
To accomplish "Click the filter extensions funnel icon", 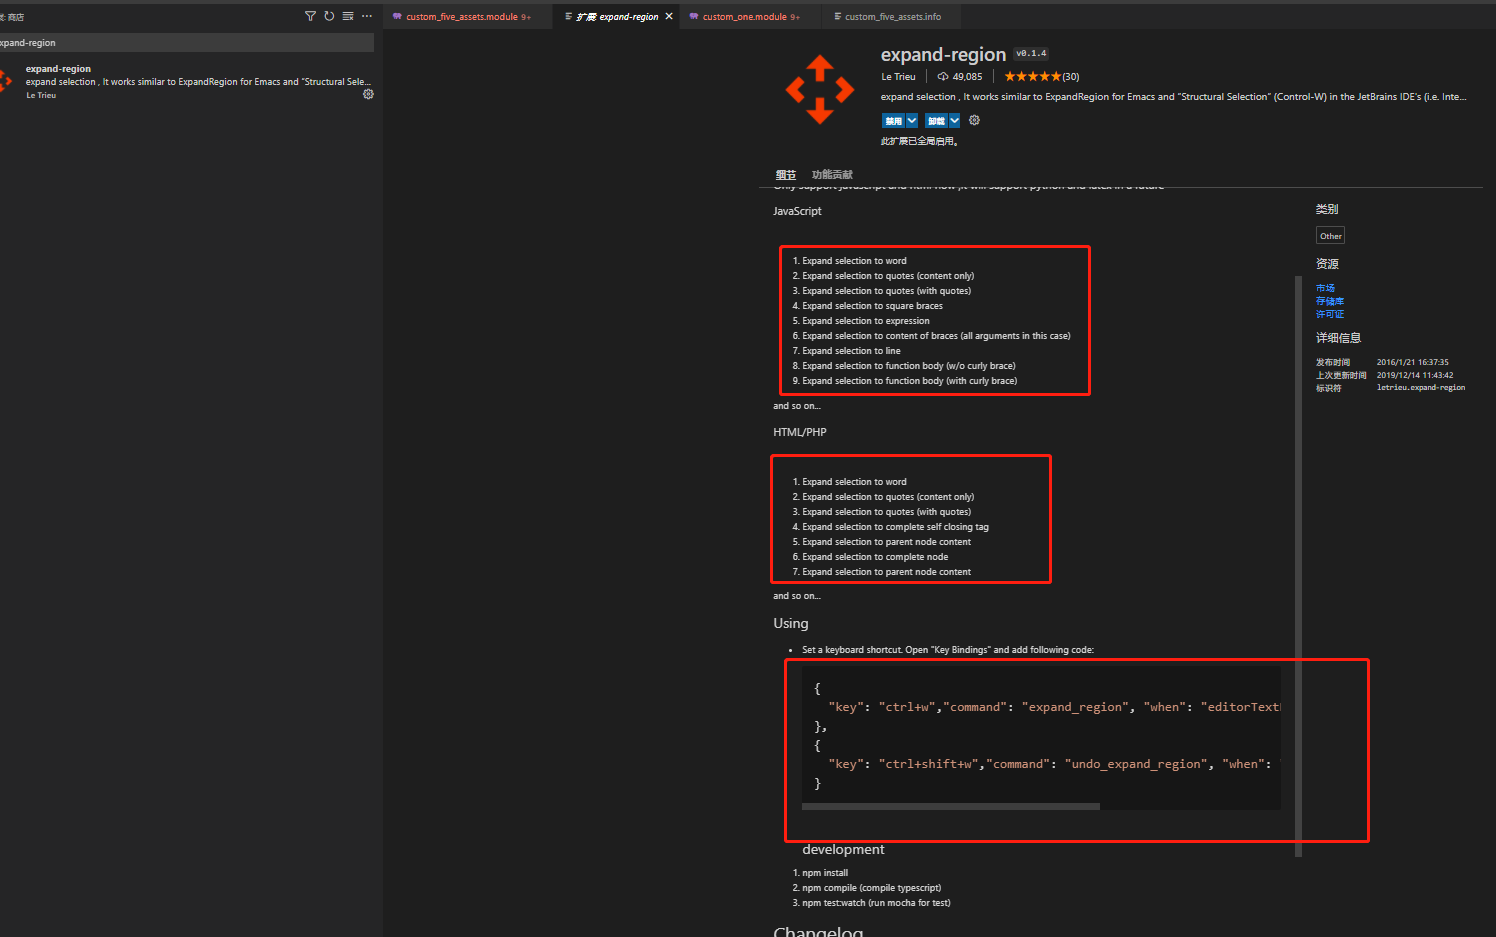I will (310, 16).
